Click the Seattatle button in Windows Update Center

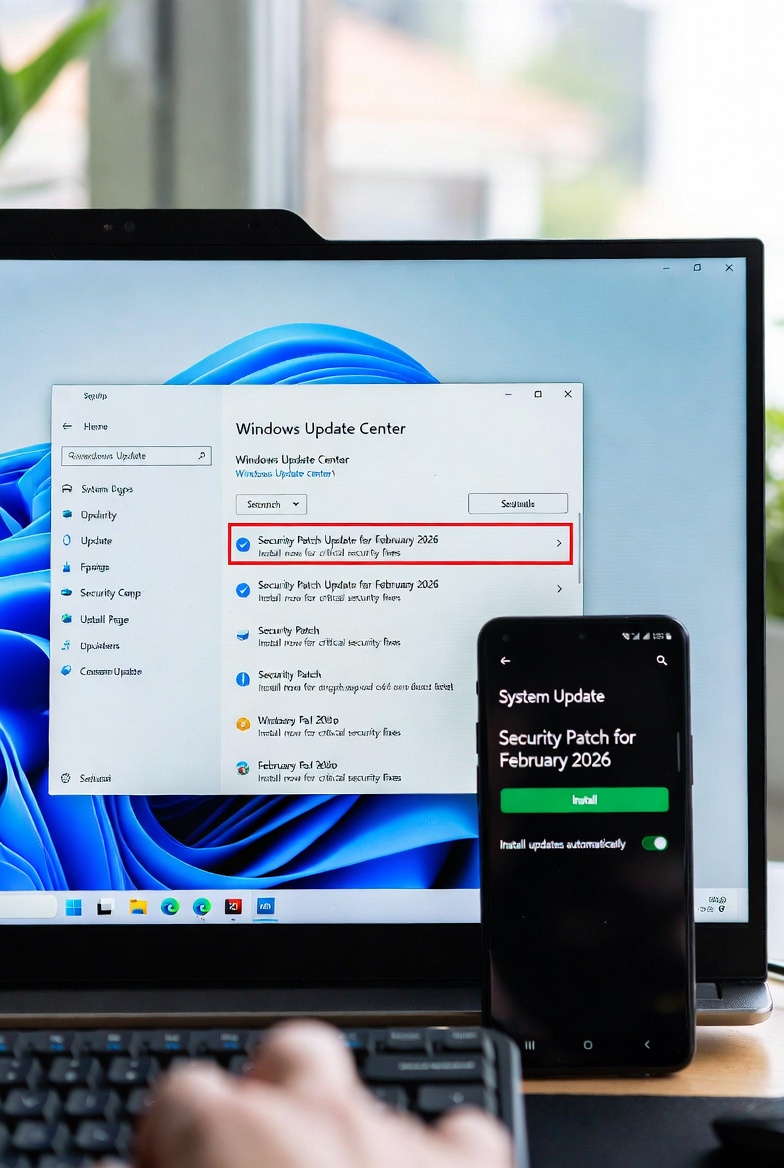[x=518, y=504]
